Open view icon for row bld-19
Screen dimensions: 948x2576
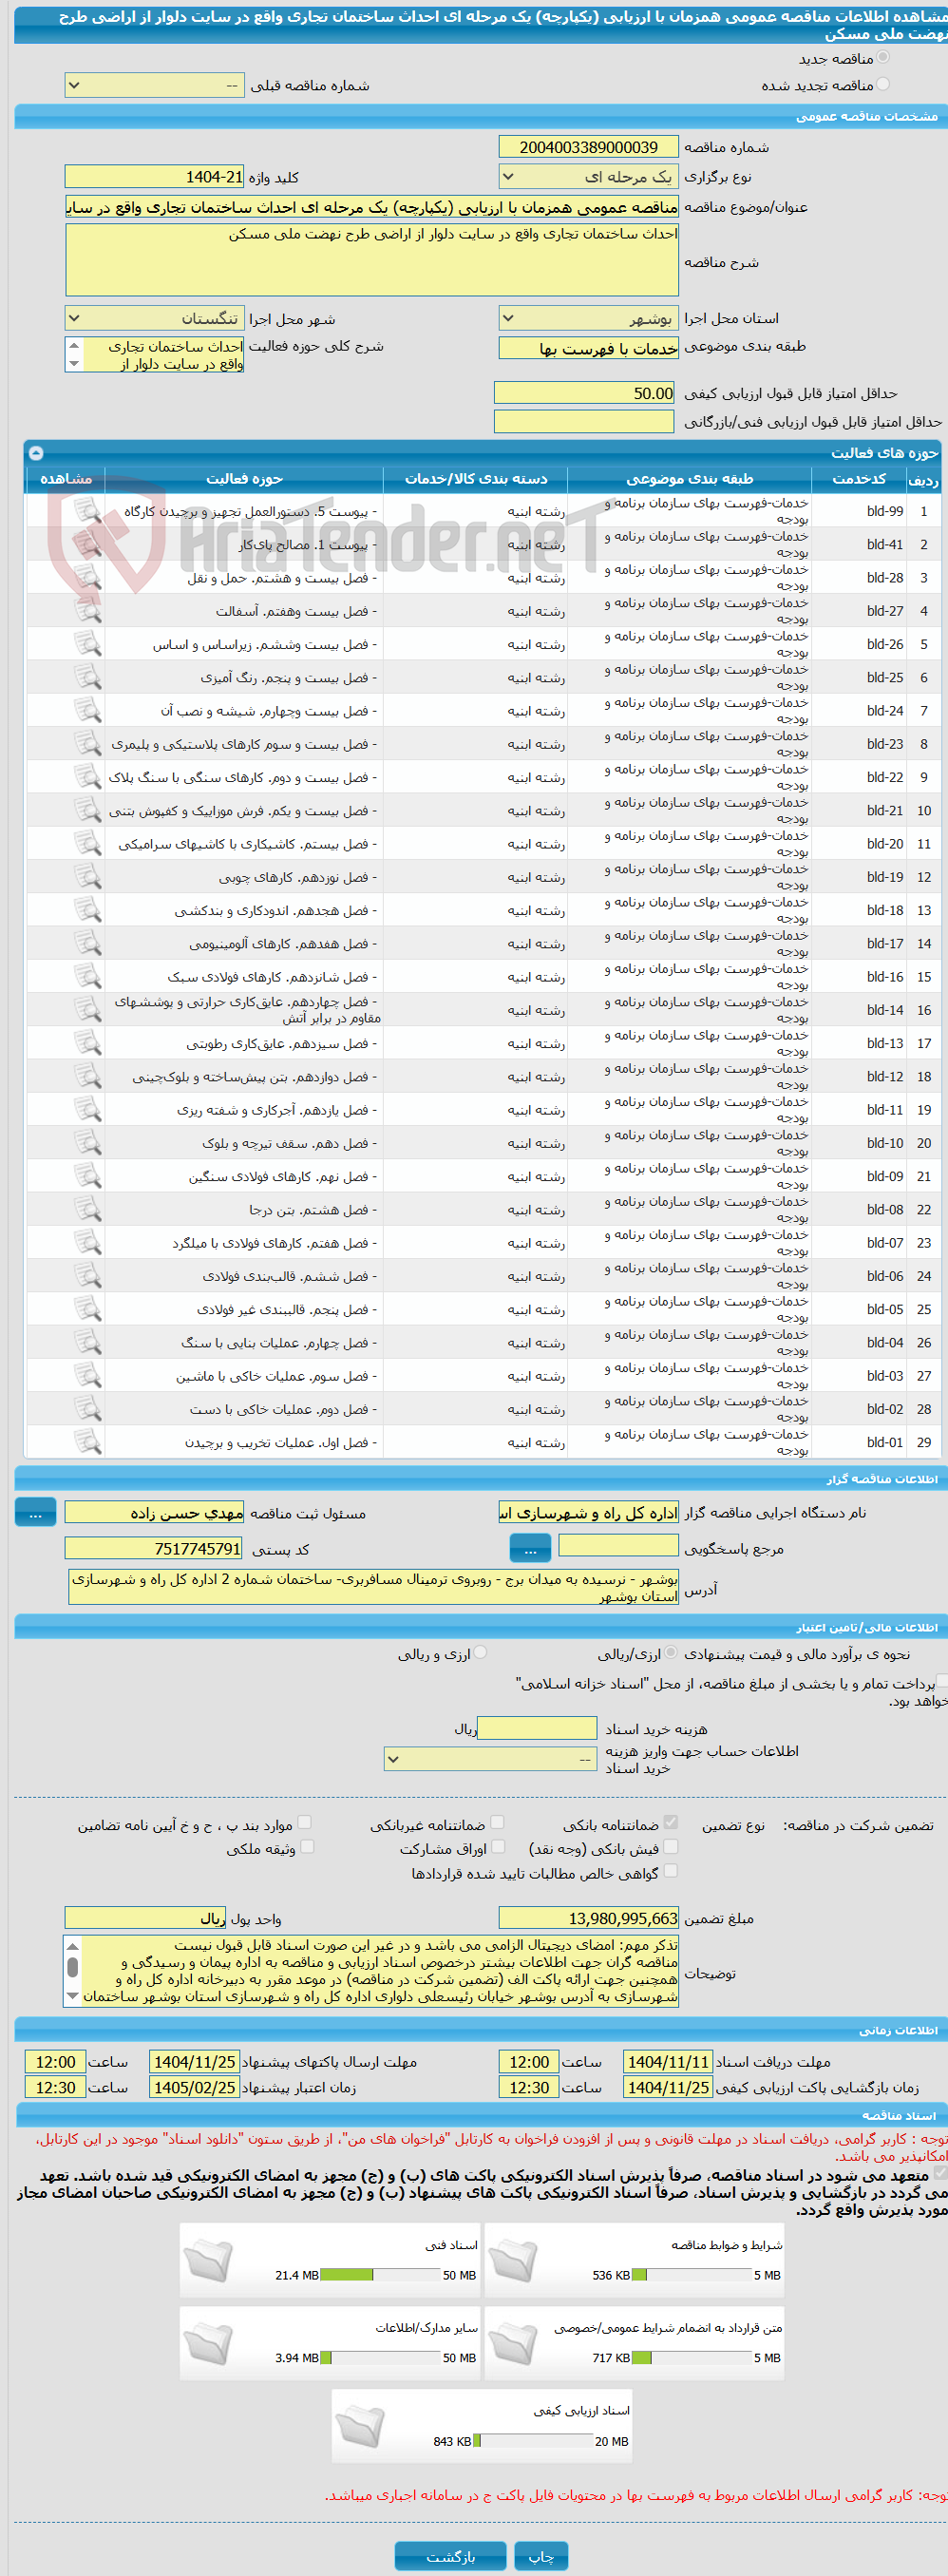88,877
